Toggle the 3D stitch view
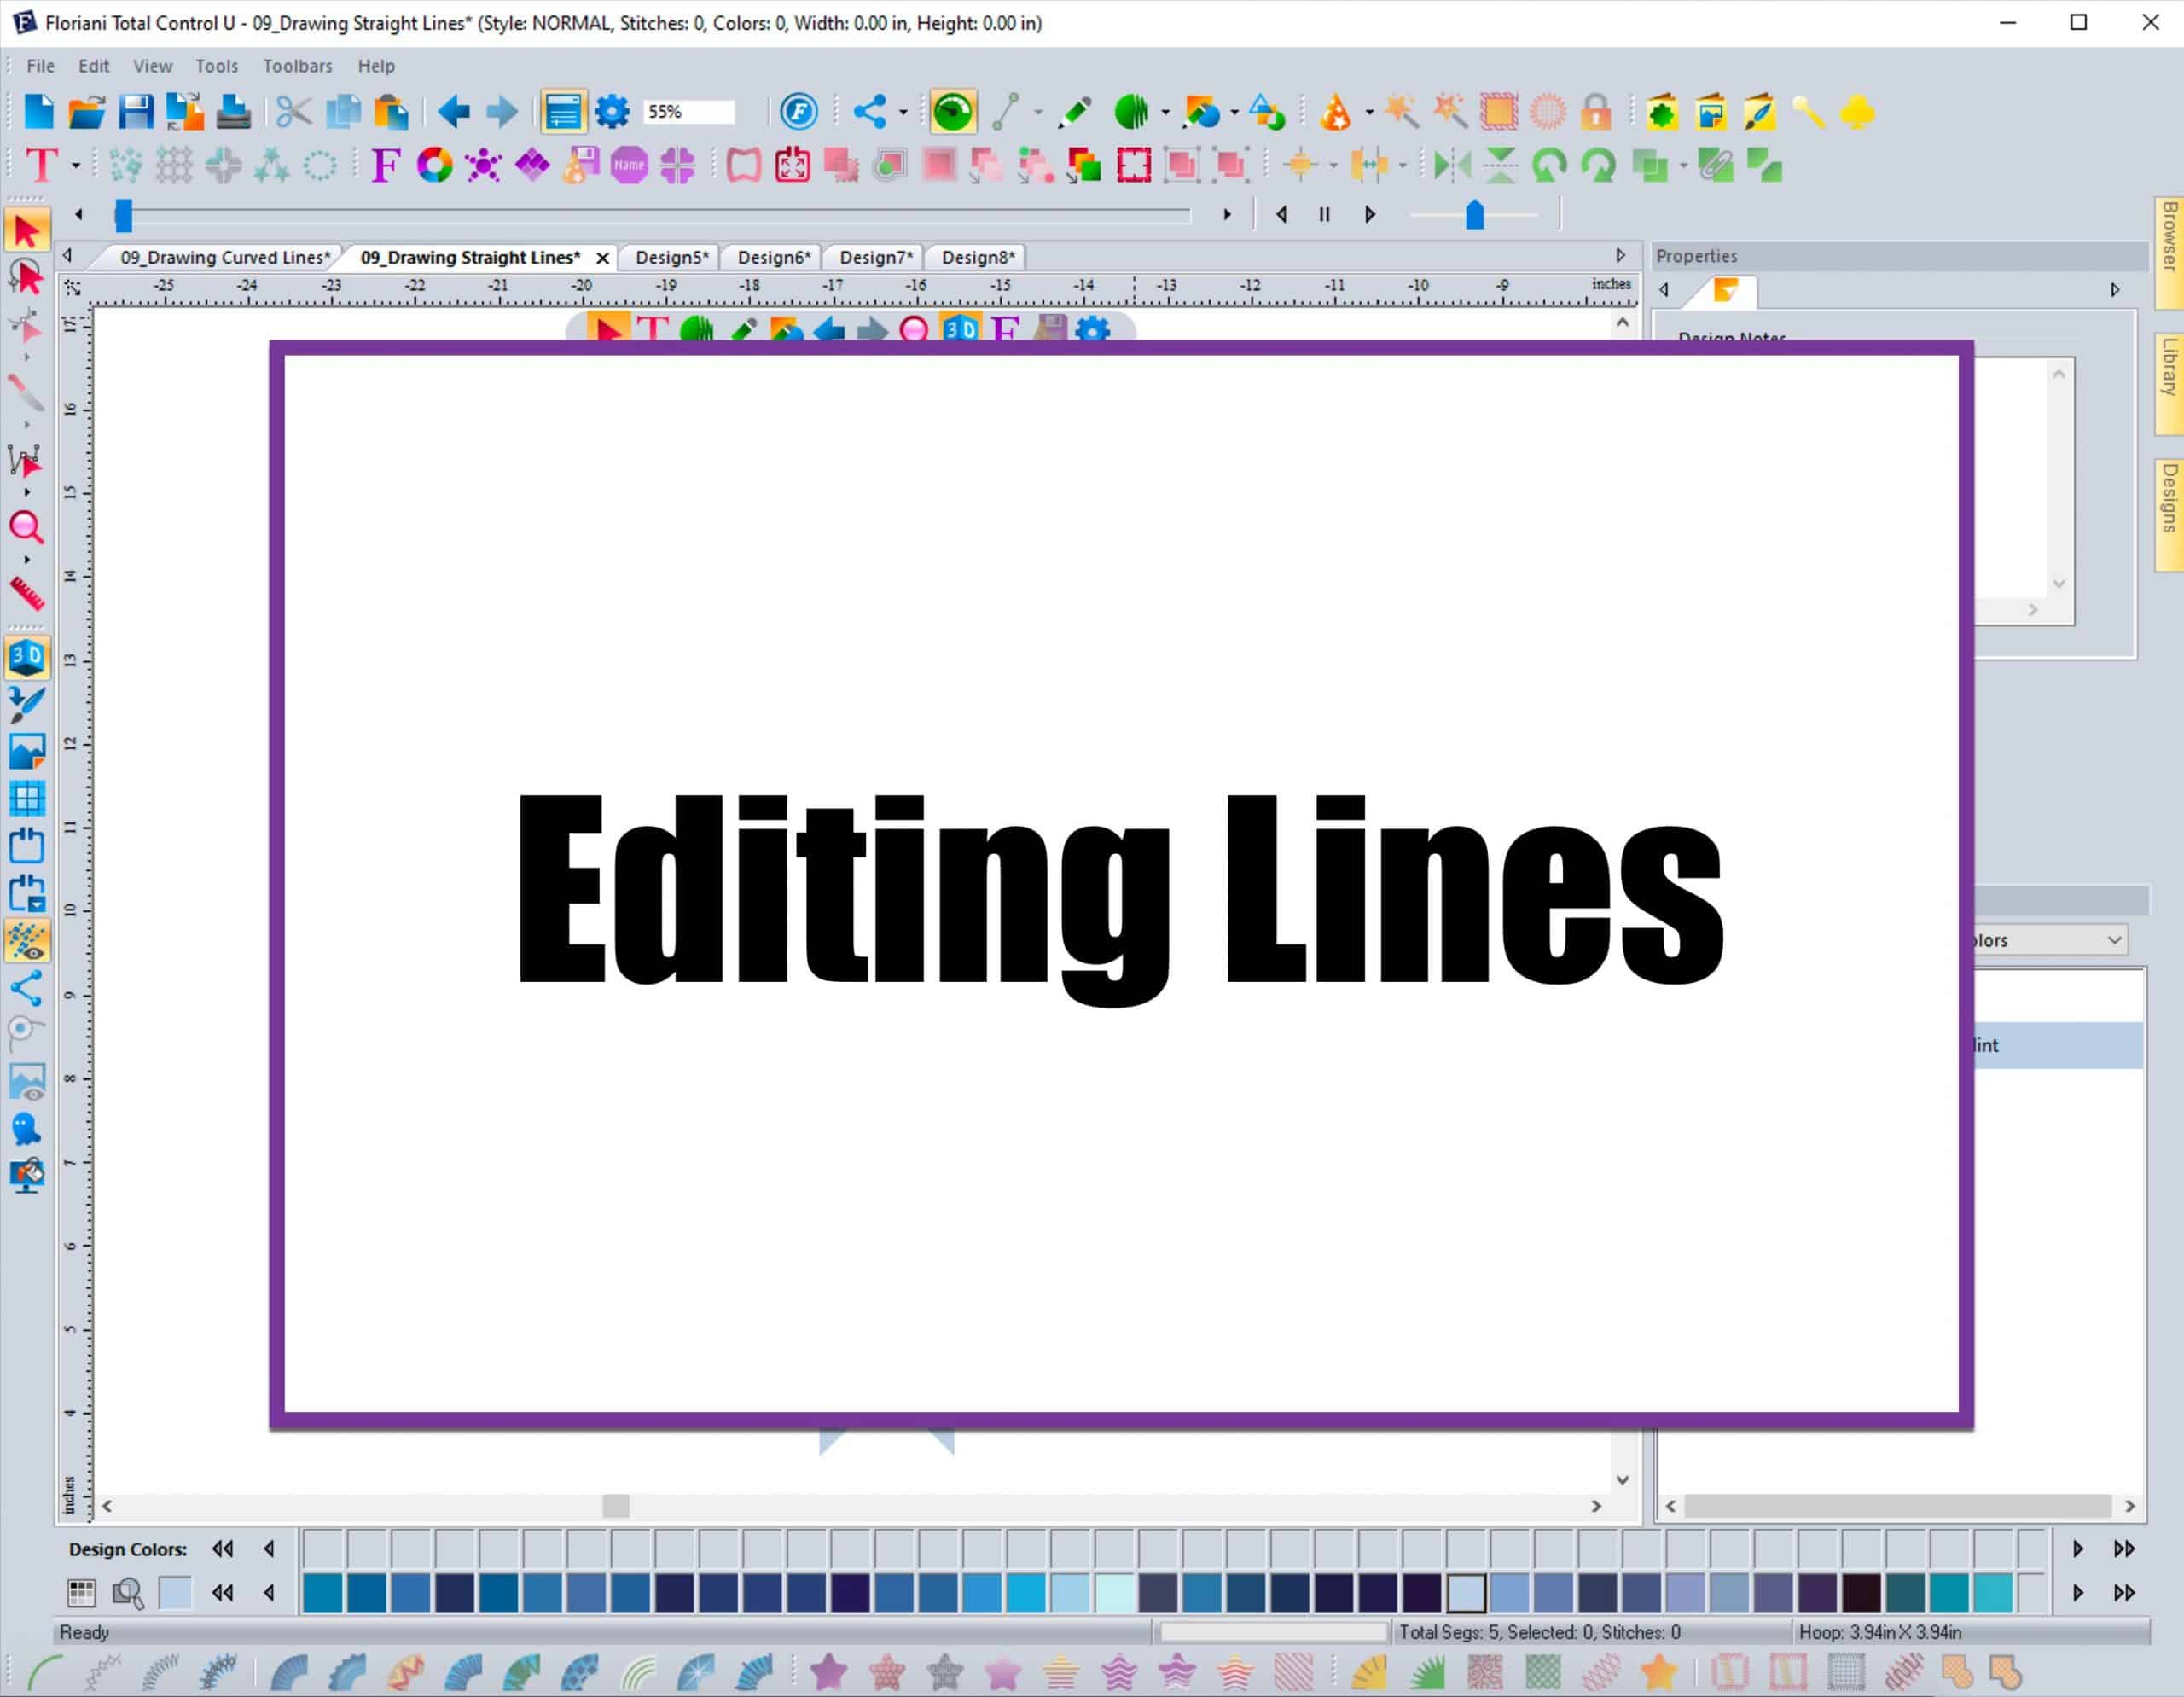This screenshot has height=1697, width=2184. click(x=27, y=657)
